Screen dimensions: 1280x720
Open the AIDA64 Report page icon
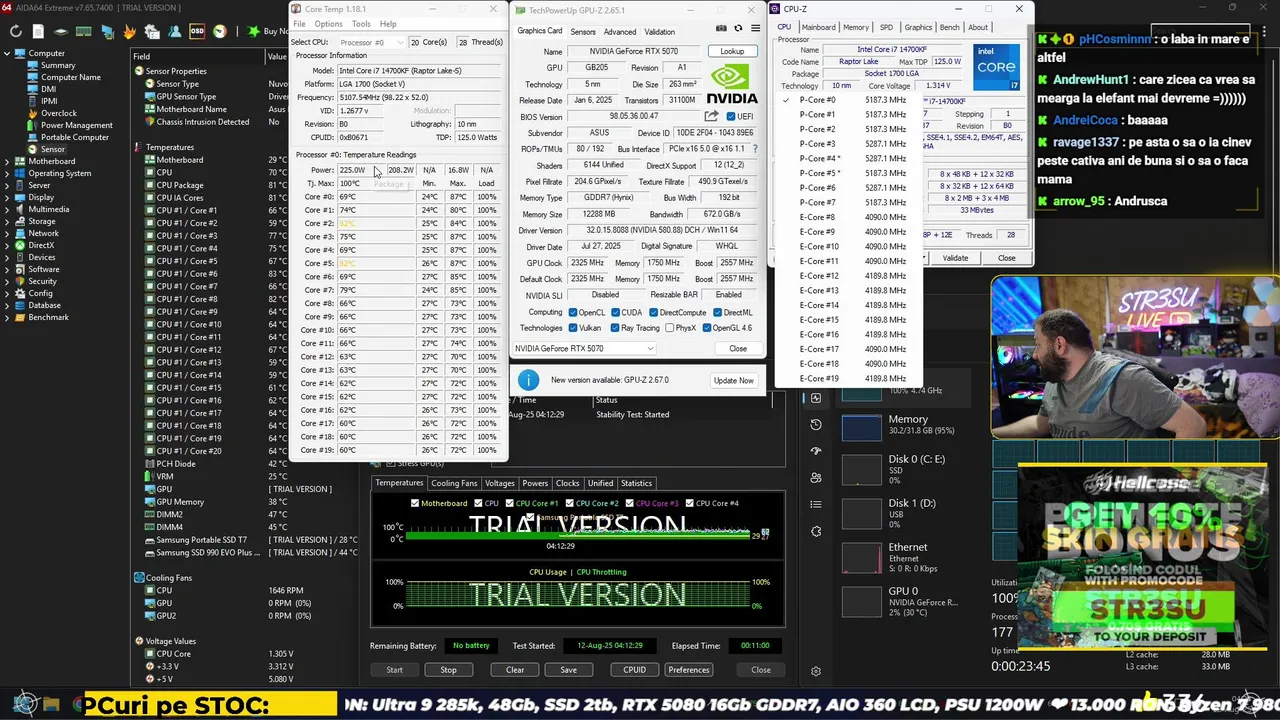click(39, 31)
